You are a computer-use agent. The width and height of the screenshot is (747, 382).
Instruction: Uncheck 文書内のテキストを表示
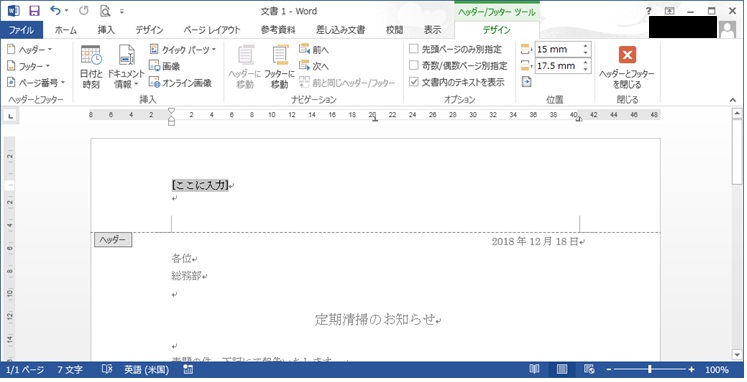pyautogui.click(x=414, y=82)
